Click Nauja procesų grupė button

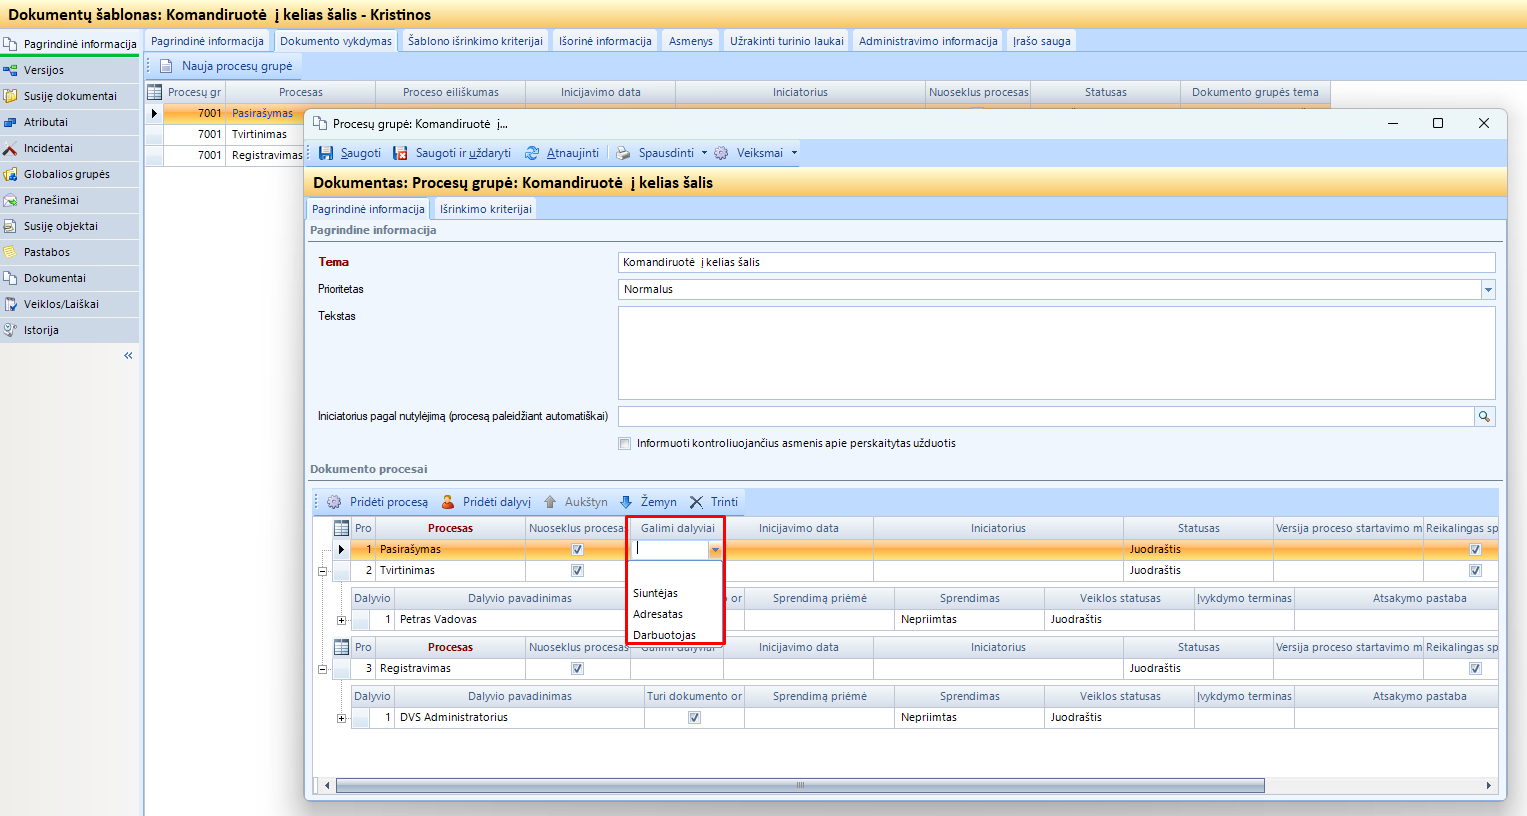click(x=226, y=66)
